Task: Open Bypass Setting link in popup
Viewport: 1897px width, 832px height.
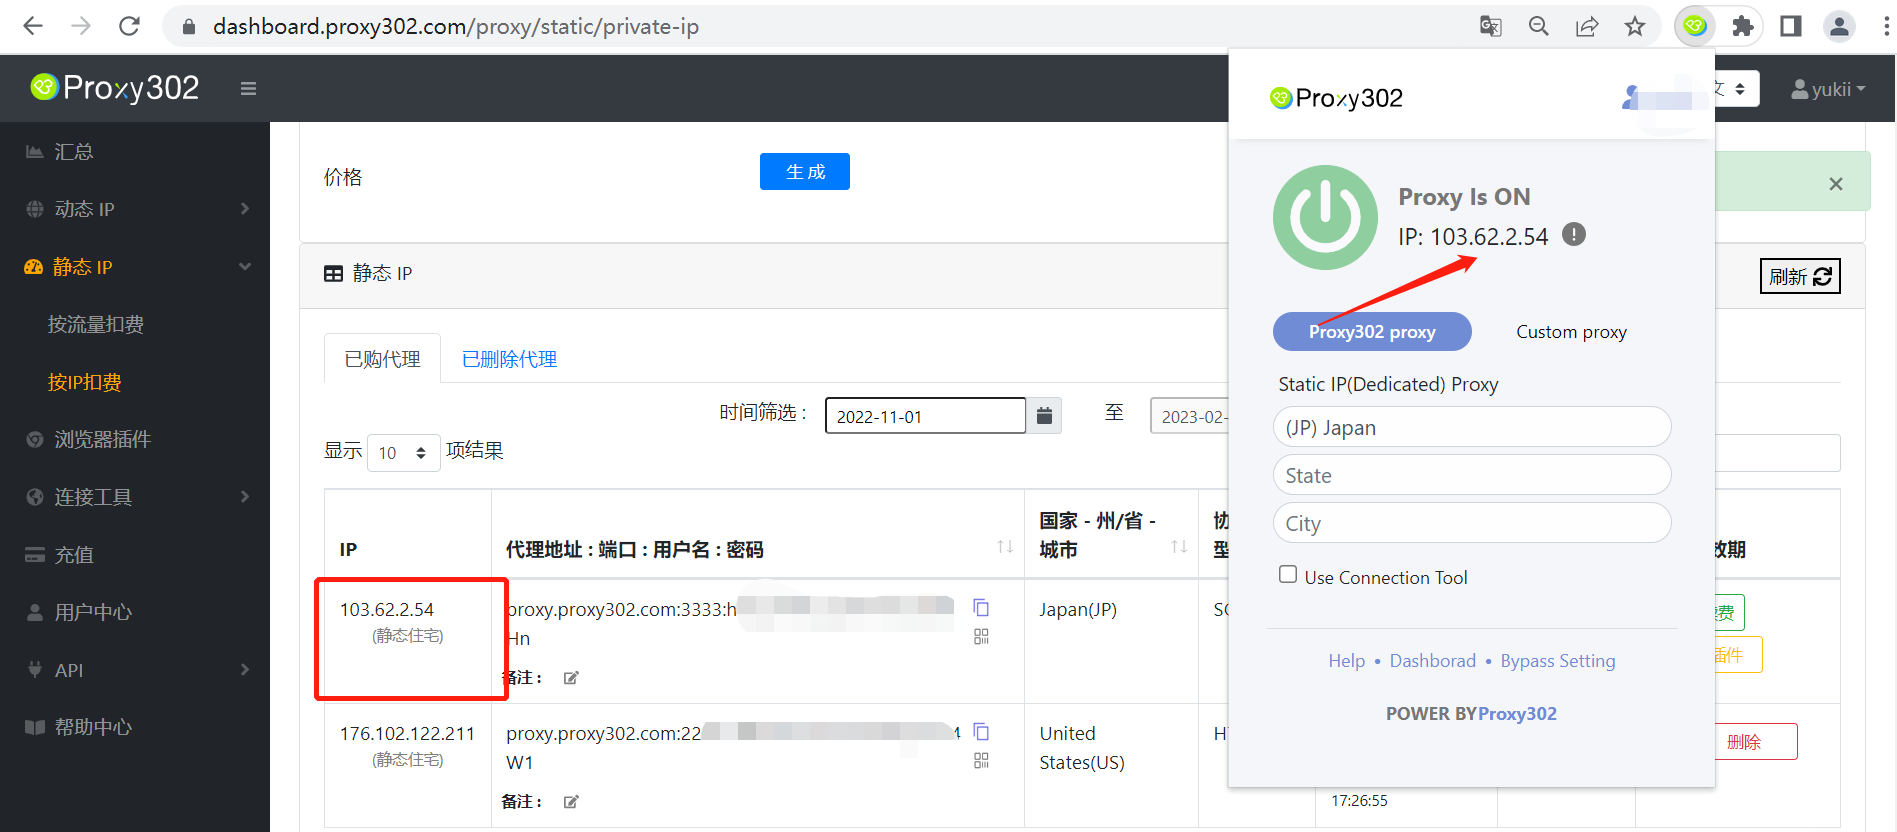Action: click(1557, 661)
